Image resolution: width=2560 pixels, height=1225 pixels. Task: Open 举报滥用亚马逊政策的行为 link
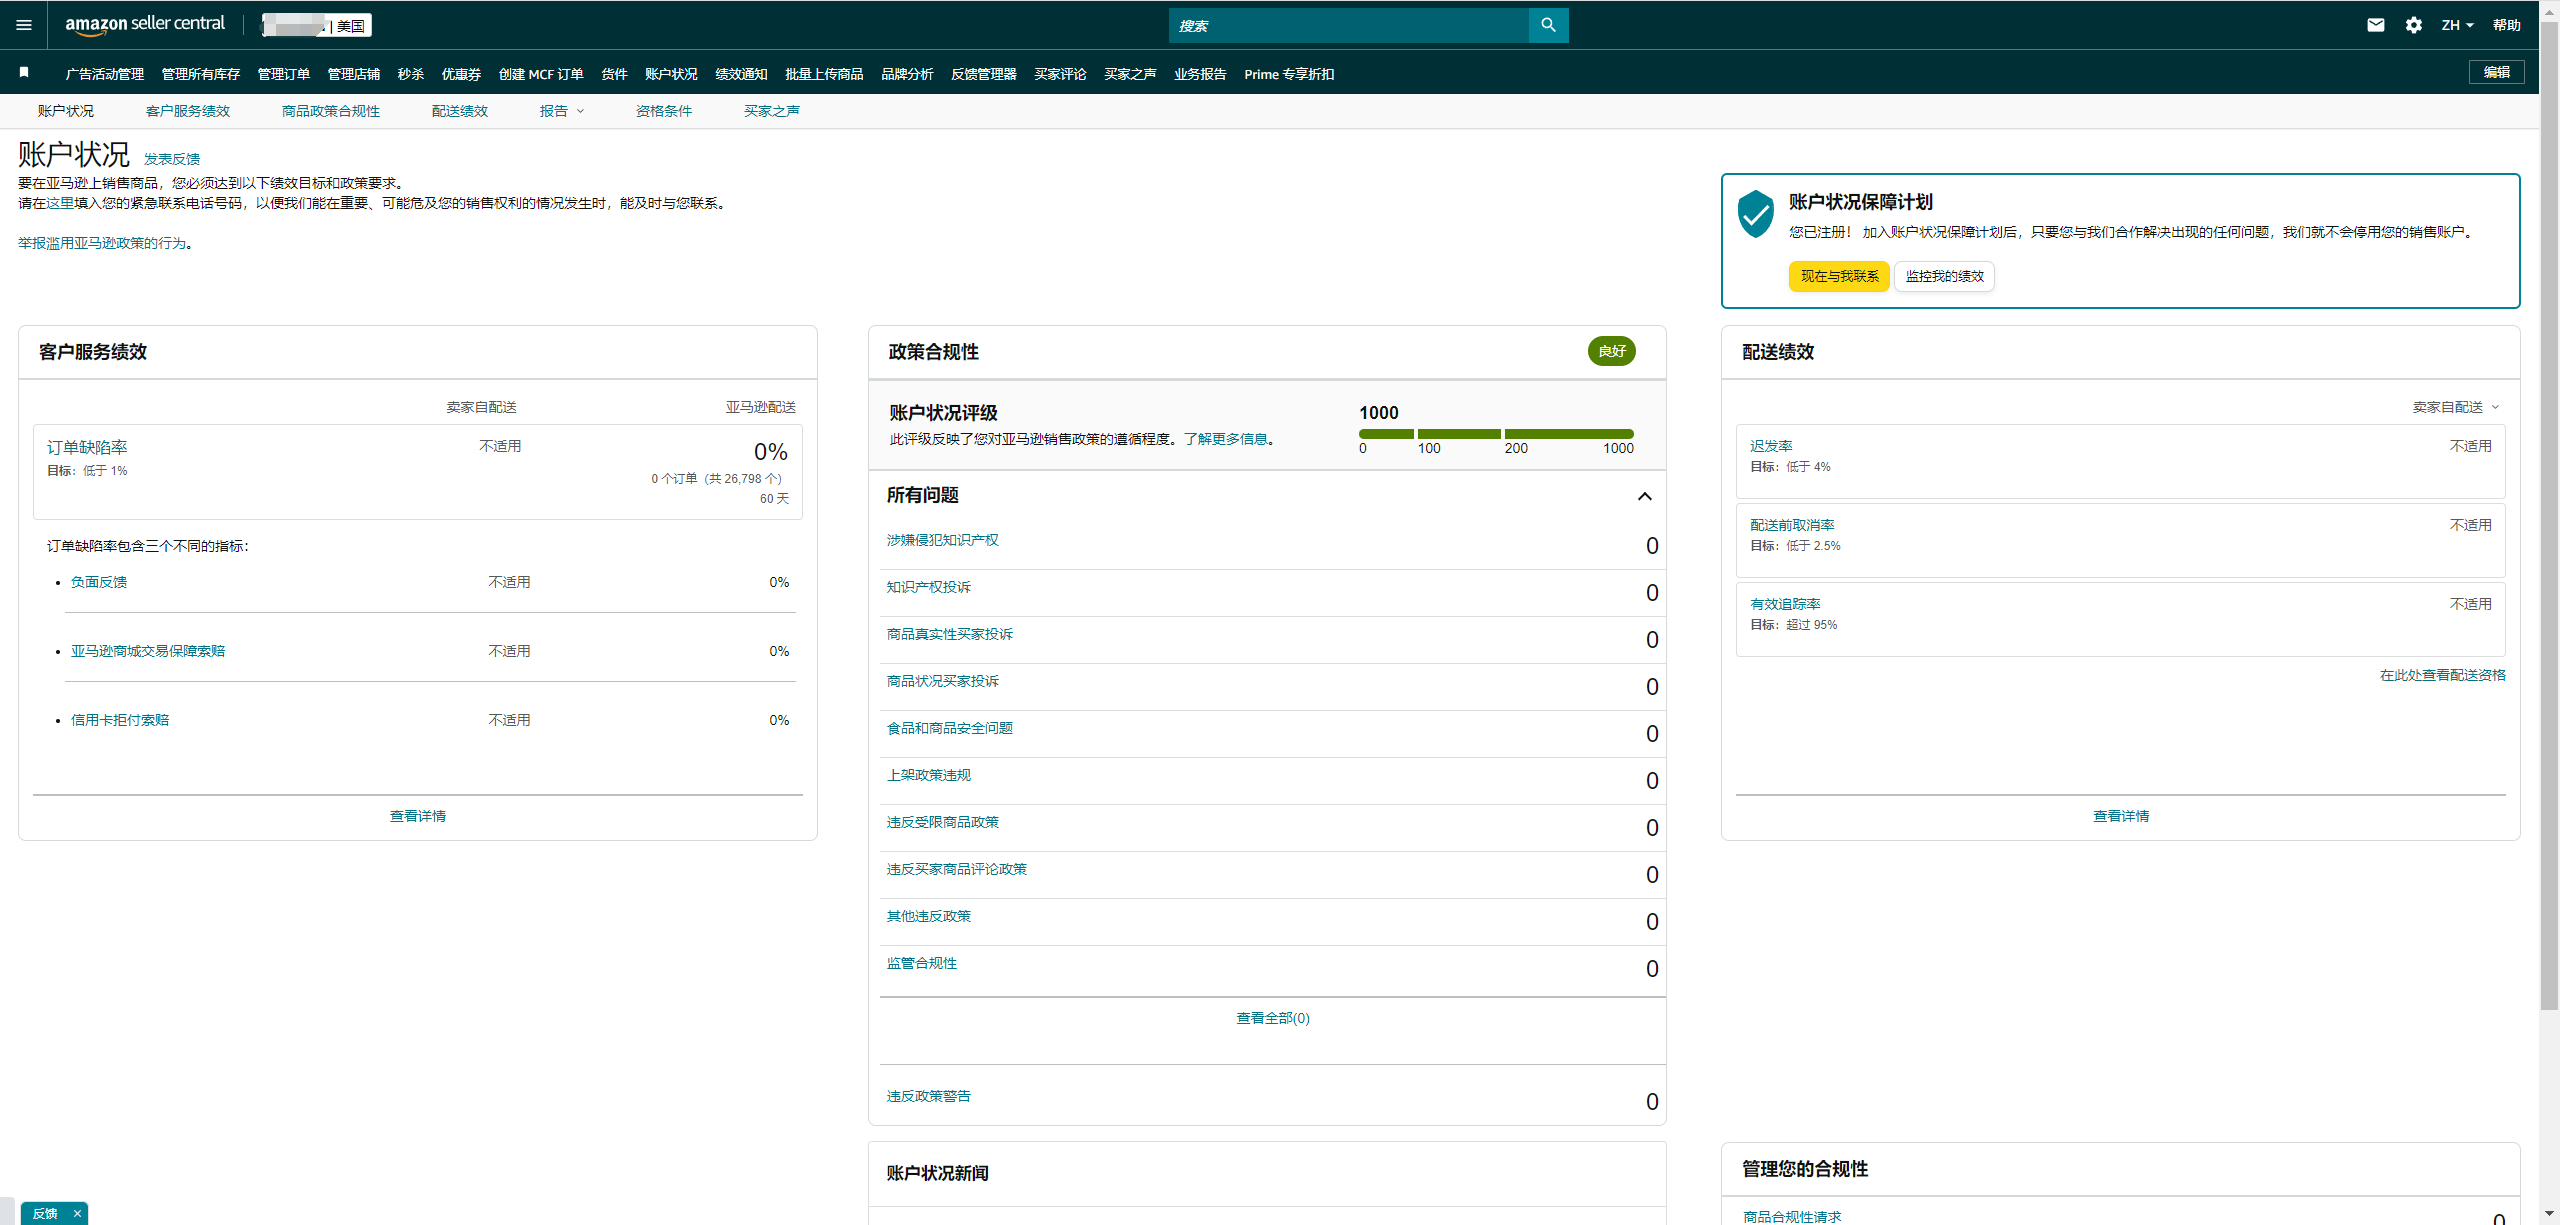102,243
